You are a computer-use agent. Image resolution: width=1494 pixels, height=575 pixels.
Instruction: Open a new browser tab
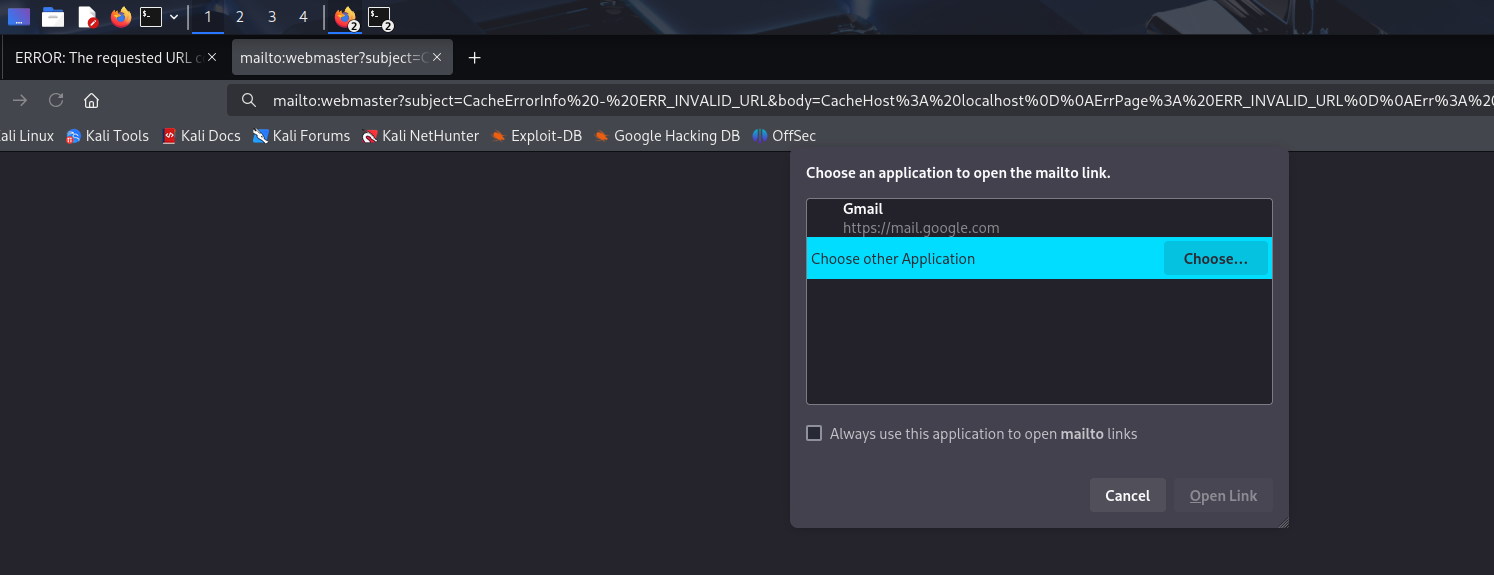point(475,58)
